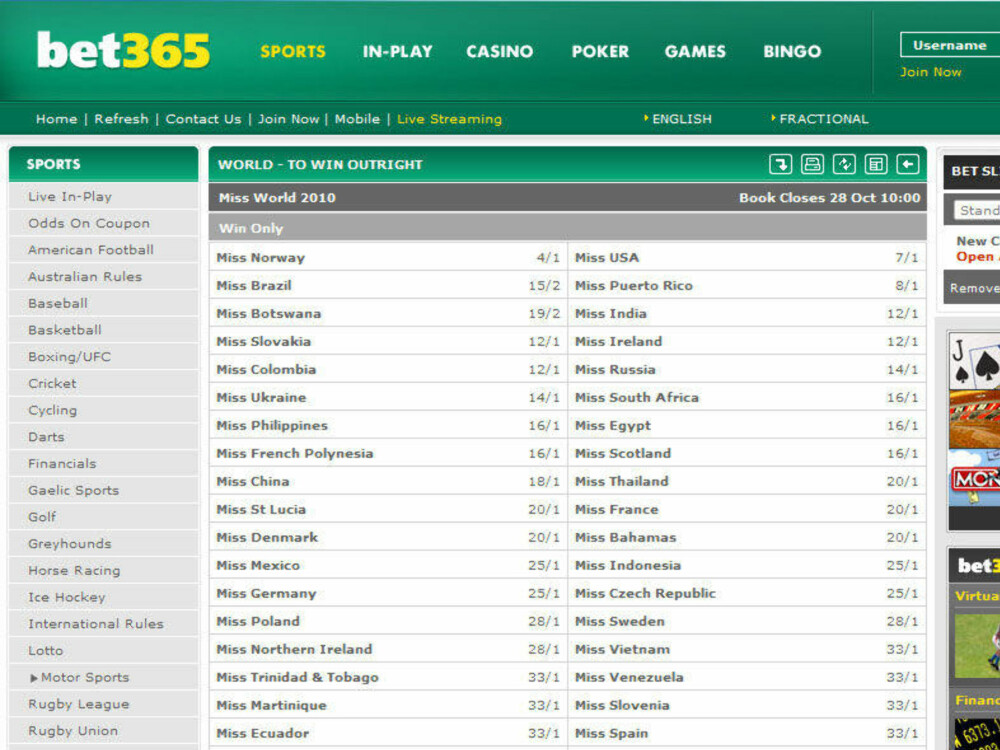This screenshot has width=1000, height=750.
Task: Select Golf in the sidebar
Action: click(103, 517)
